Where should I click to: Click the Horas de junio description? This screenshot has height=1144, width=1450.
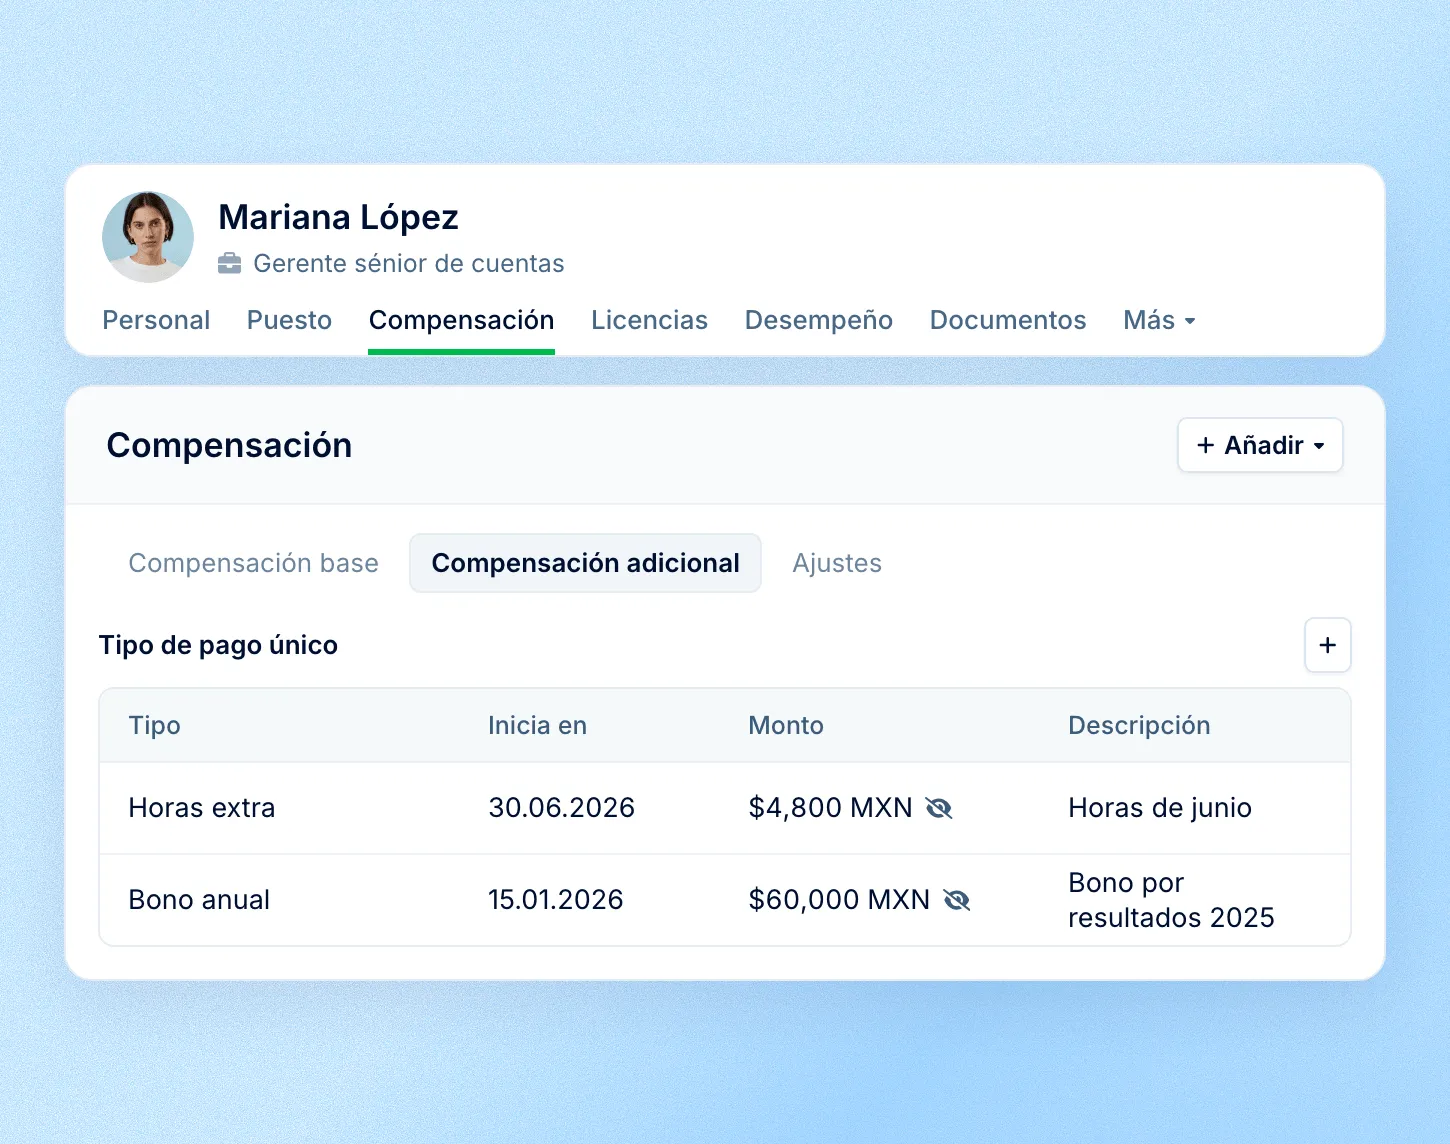[x=1160, y=808]
